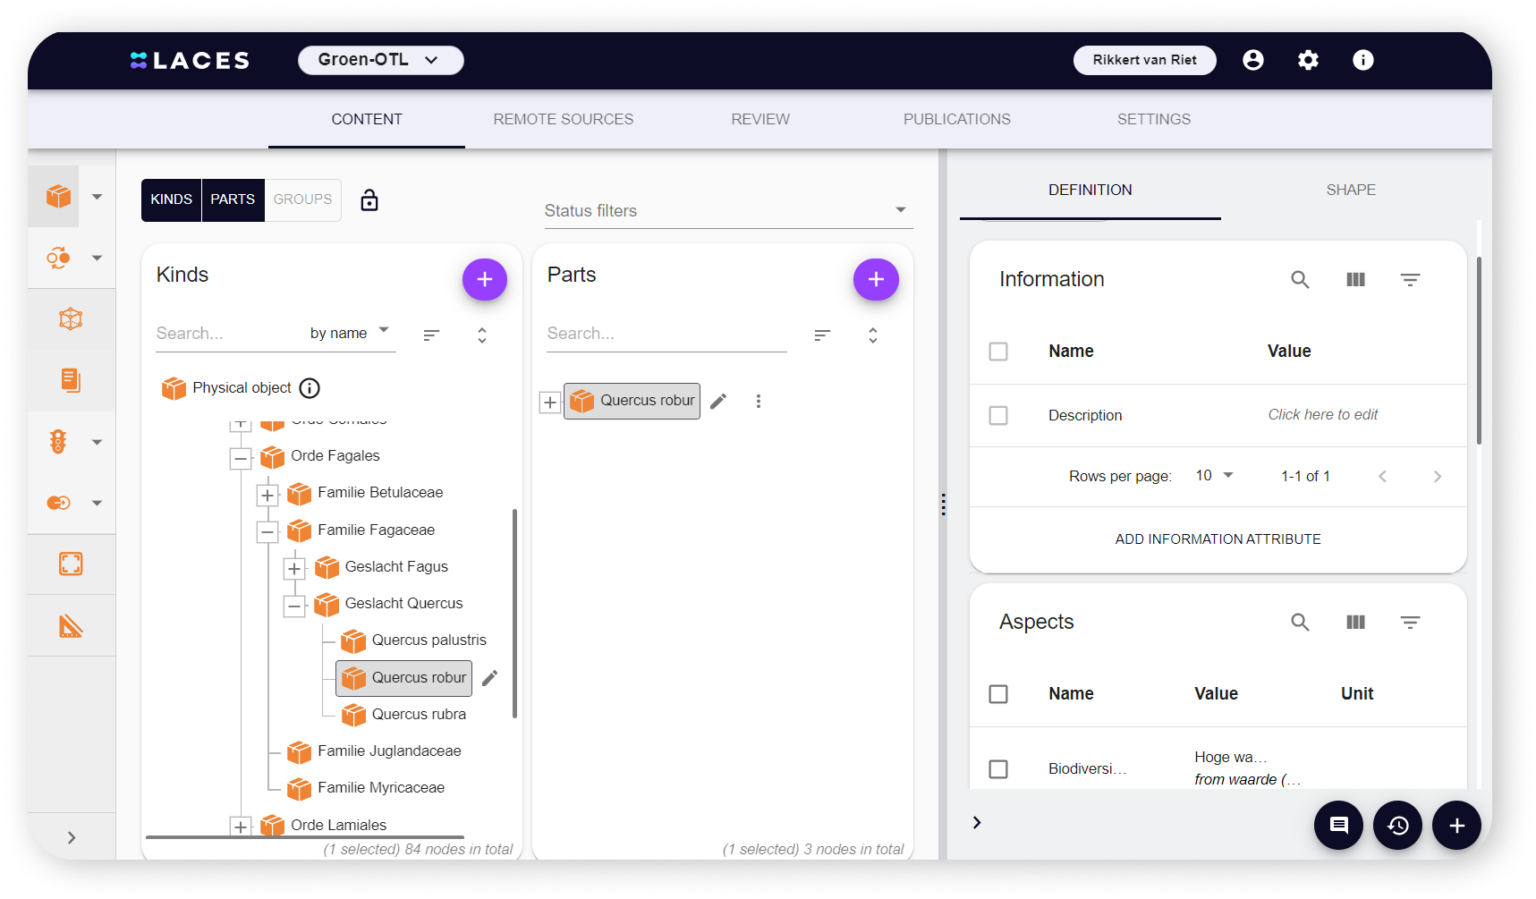This screenshot has width=1536, height=899.
Task: Go to the Review tab
Action: click(x=760, y=119)
